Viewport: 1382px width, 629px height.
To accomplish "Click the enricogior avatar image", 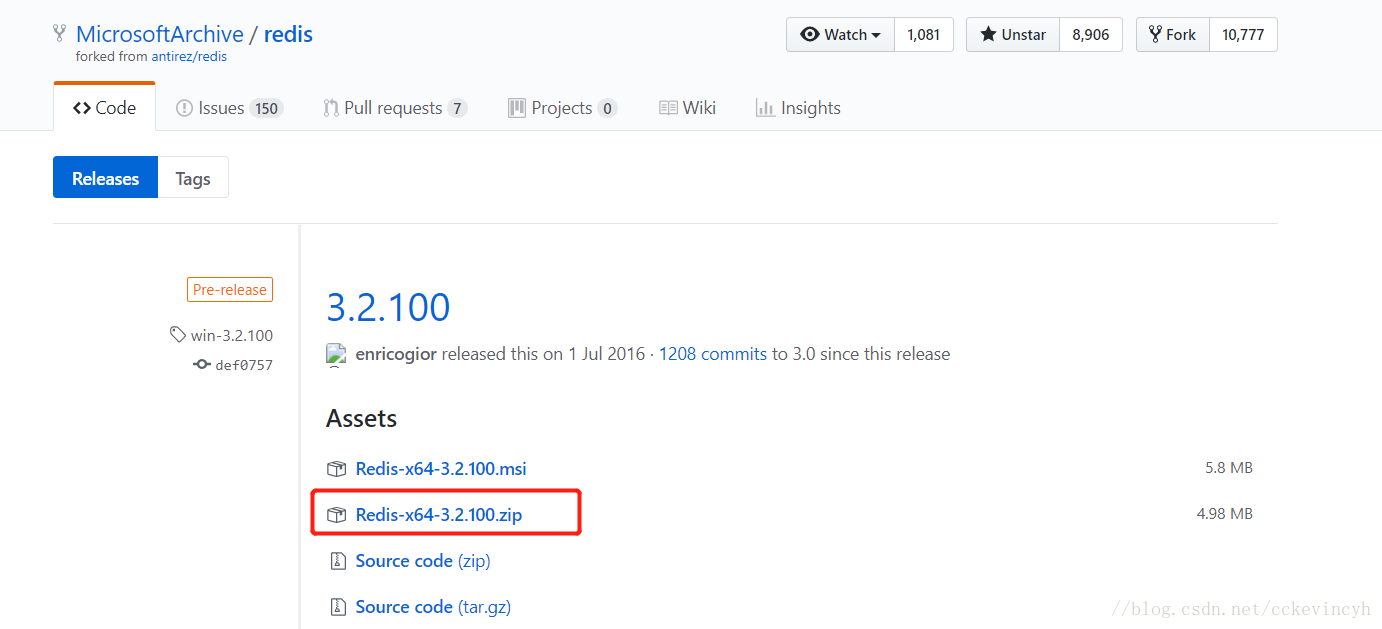I will pos(337,354).
